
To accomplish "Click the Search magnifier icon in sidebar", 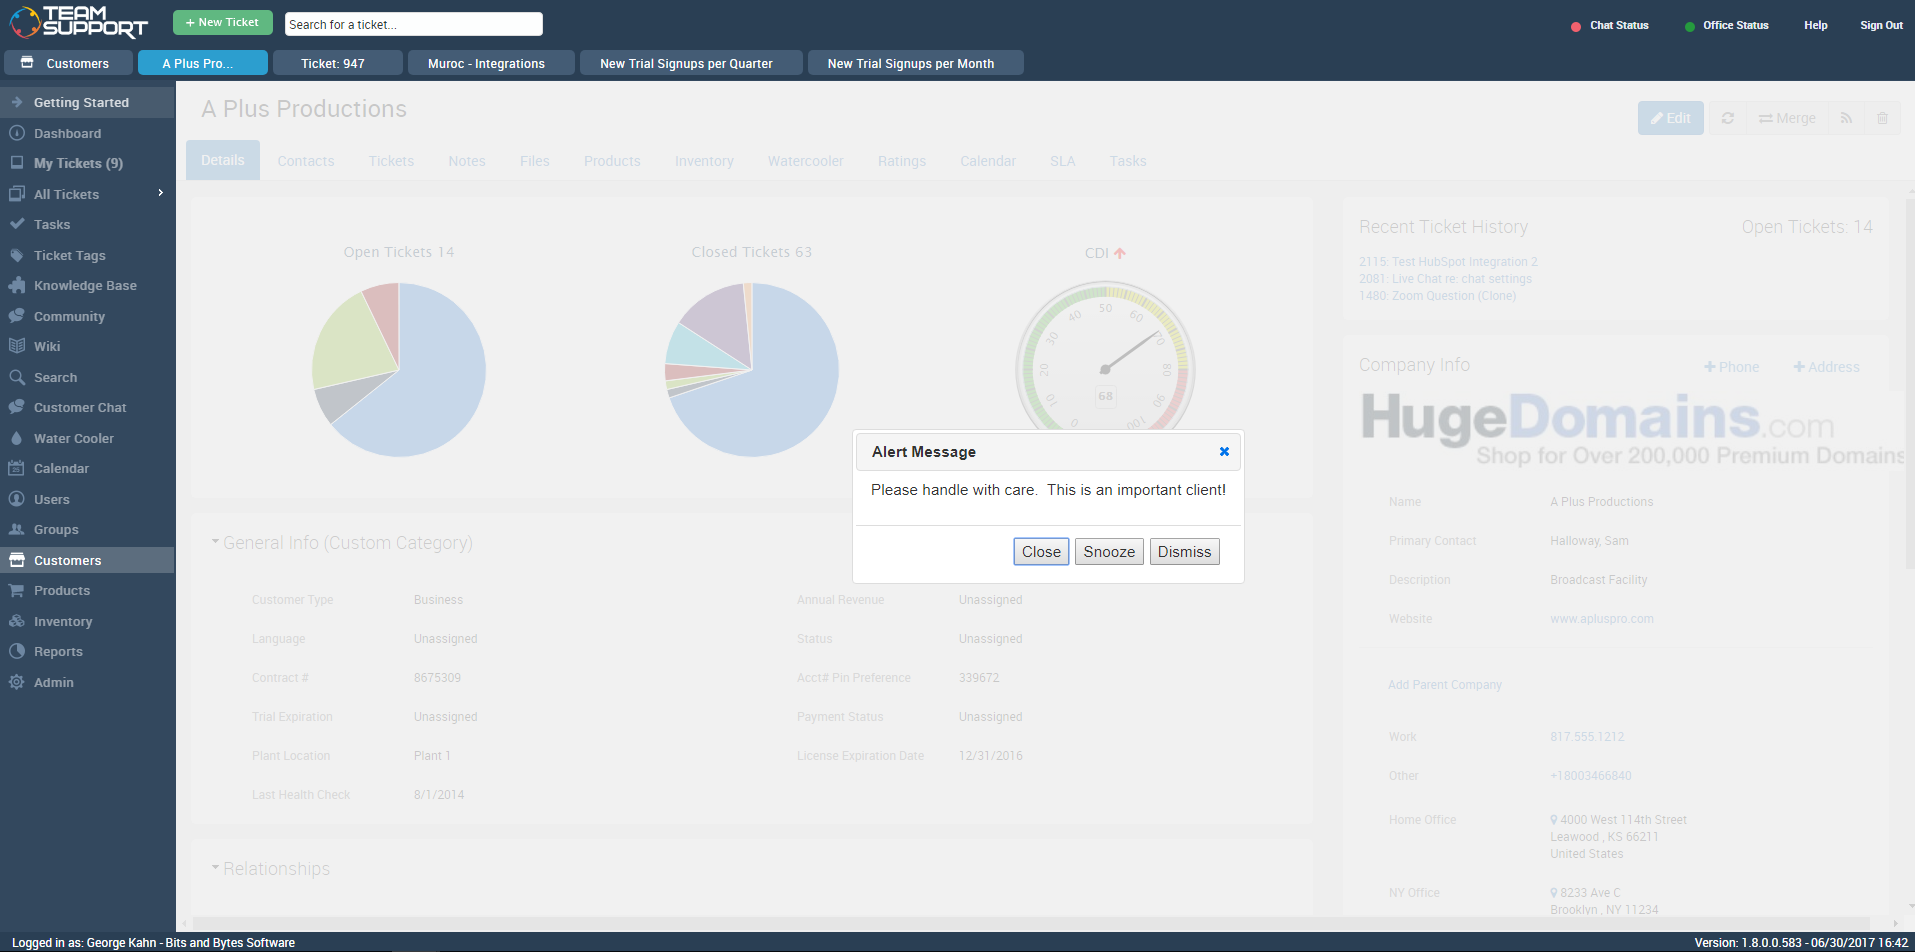I will coord(17,377).
